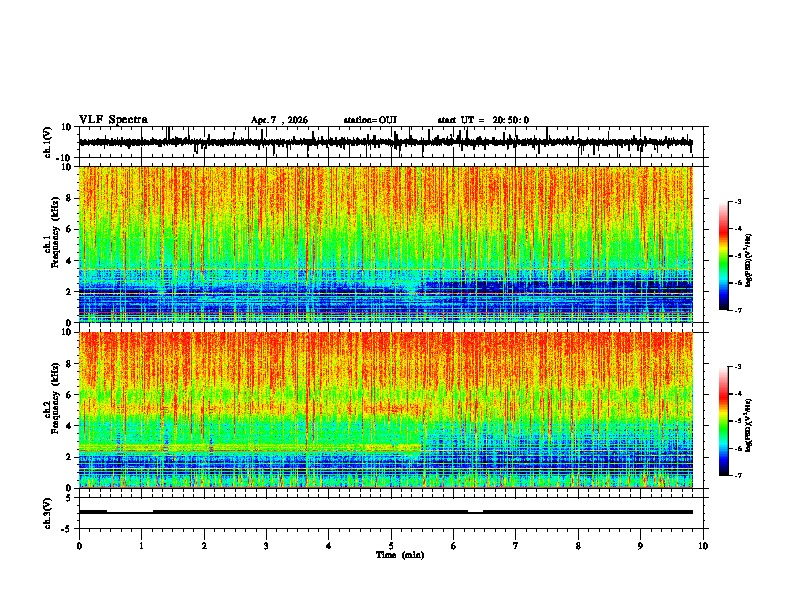The width and height of the screenshot is (792, 612).
Task: Click the ch.1 spectrogram image
Action: [385, 244]
